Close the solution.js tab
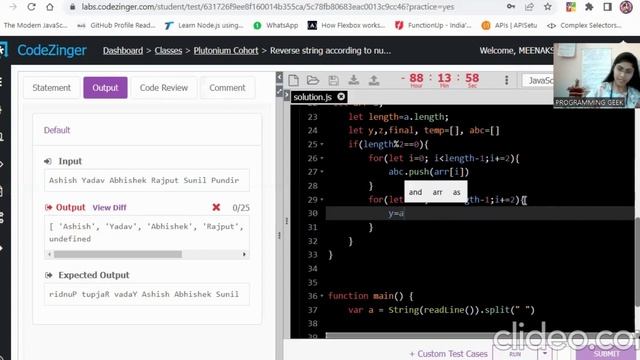Image resolution: width=640 pixels, height=360 pixels. click(x=341, y=97)
